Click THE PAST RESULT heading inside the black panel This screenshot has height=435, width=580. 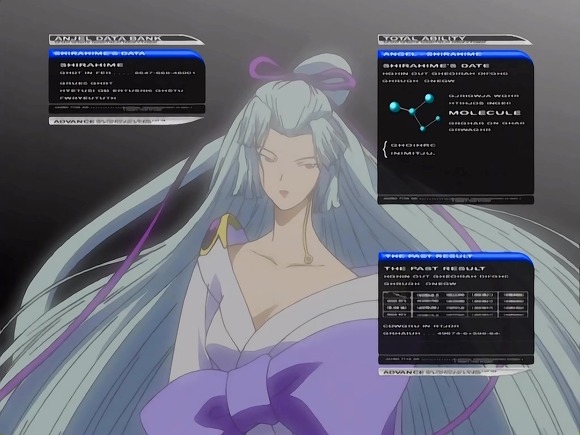435,269
